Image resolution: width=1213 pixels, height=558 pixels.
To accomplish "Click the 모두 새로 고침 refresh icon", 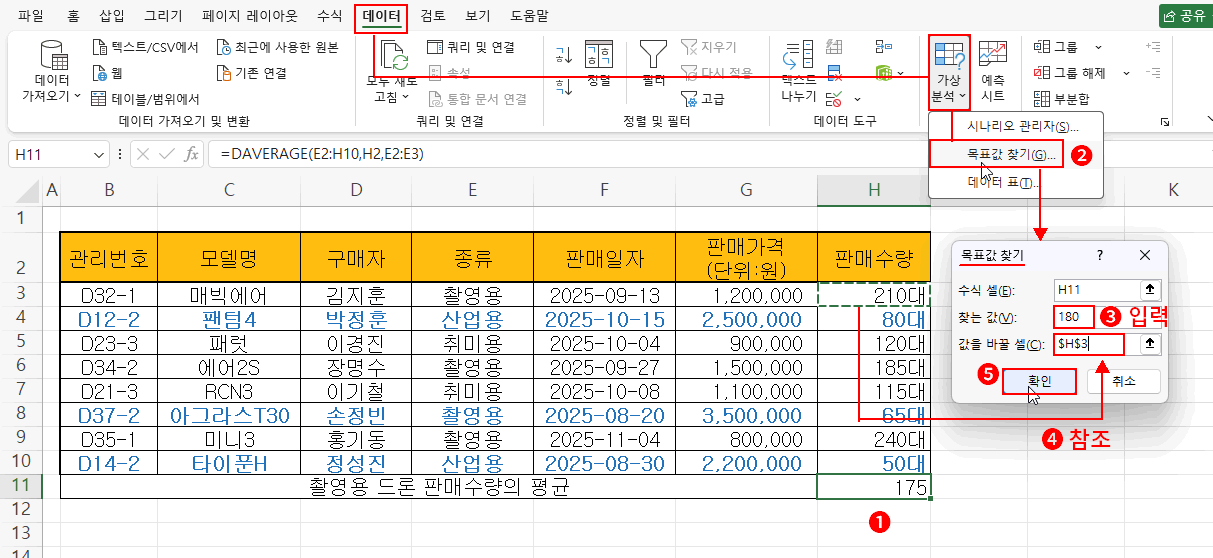I will 392,55.
